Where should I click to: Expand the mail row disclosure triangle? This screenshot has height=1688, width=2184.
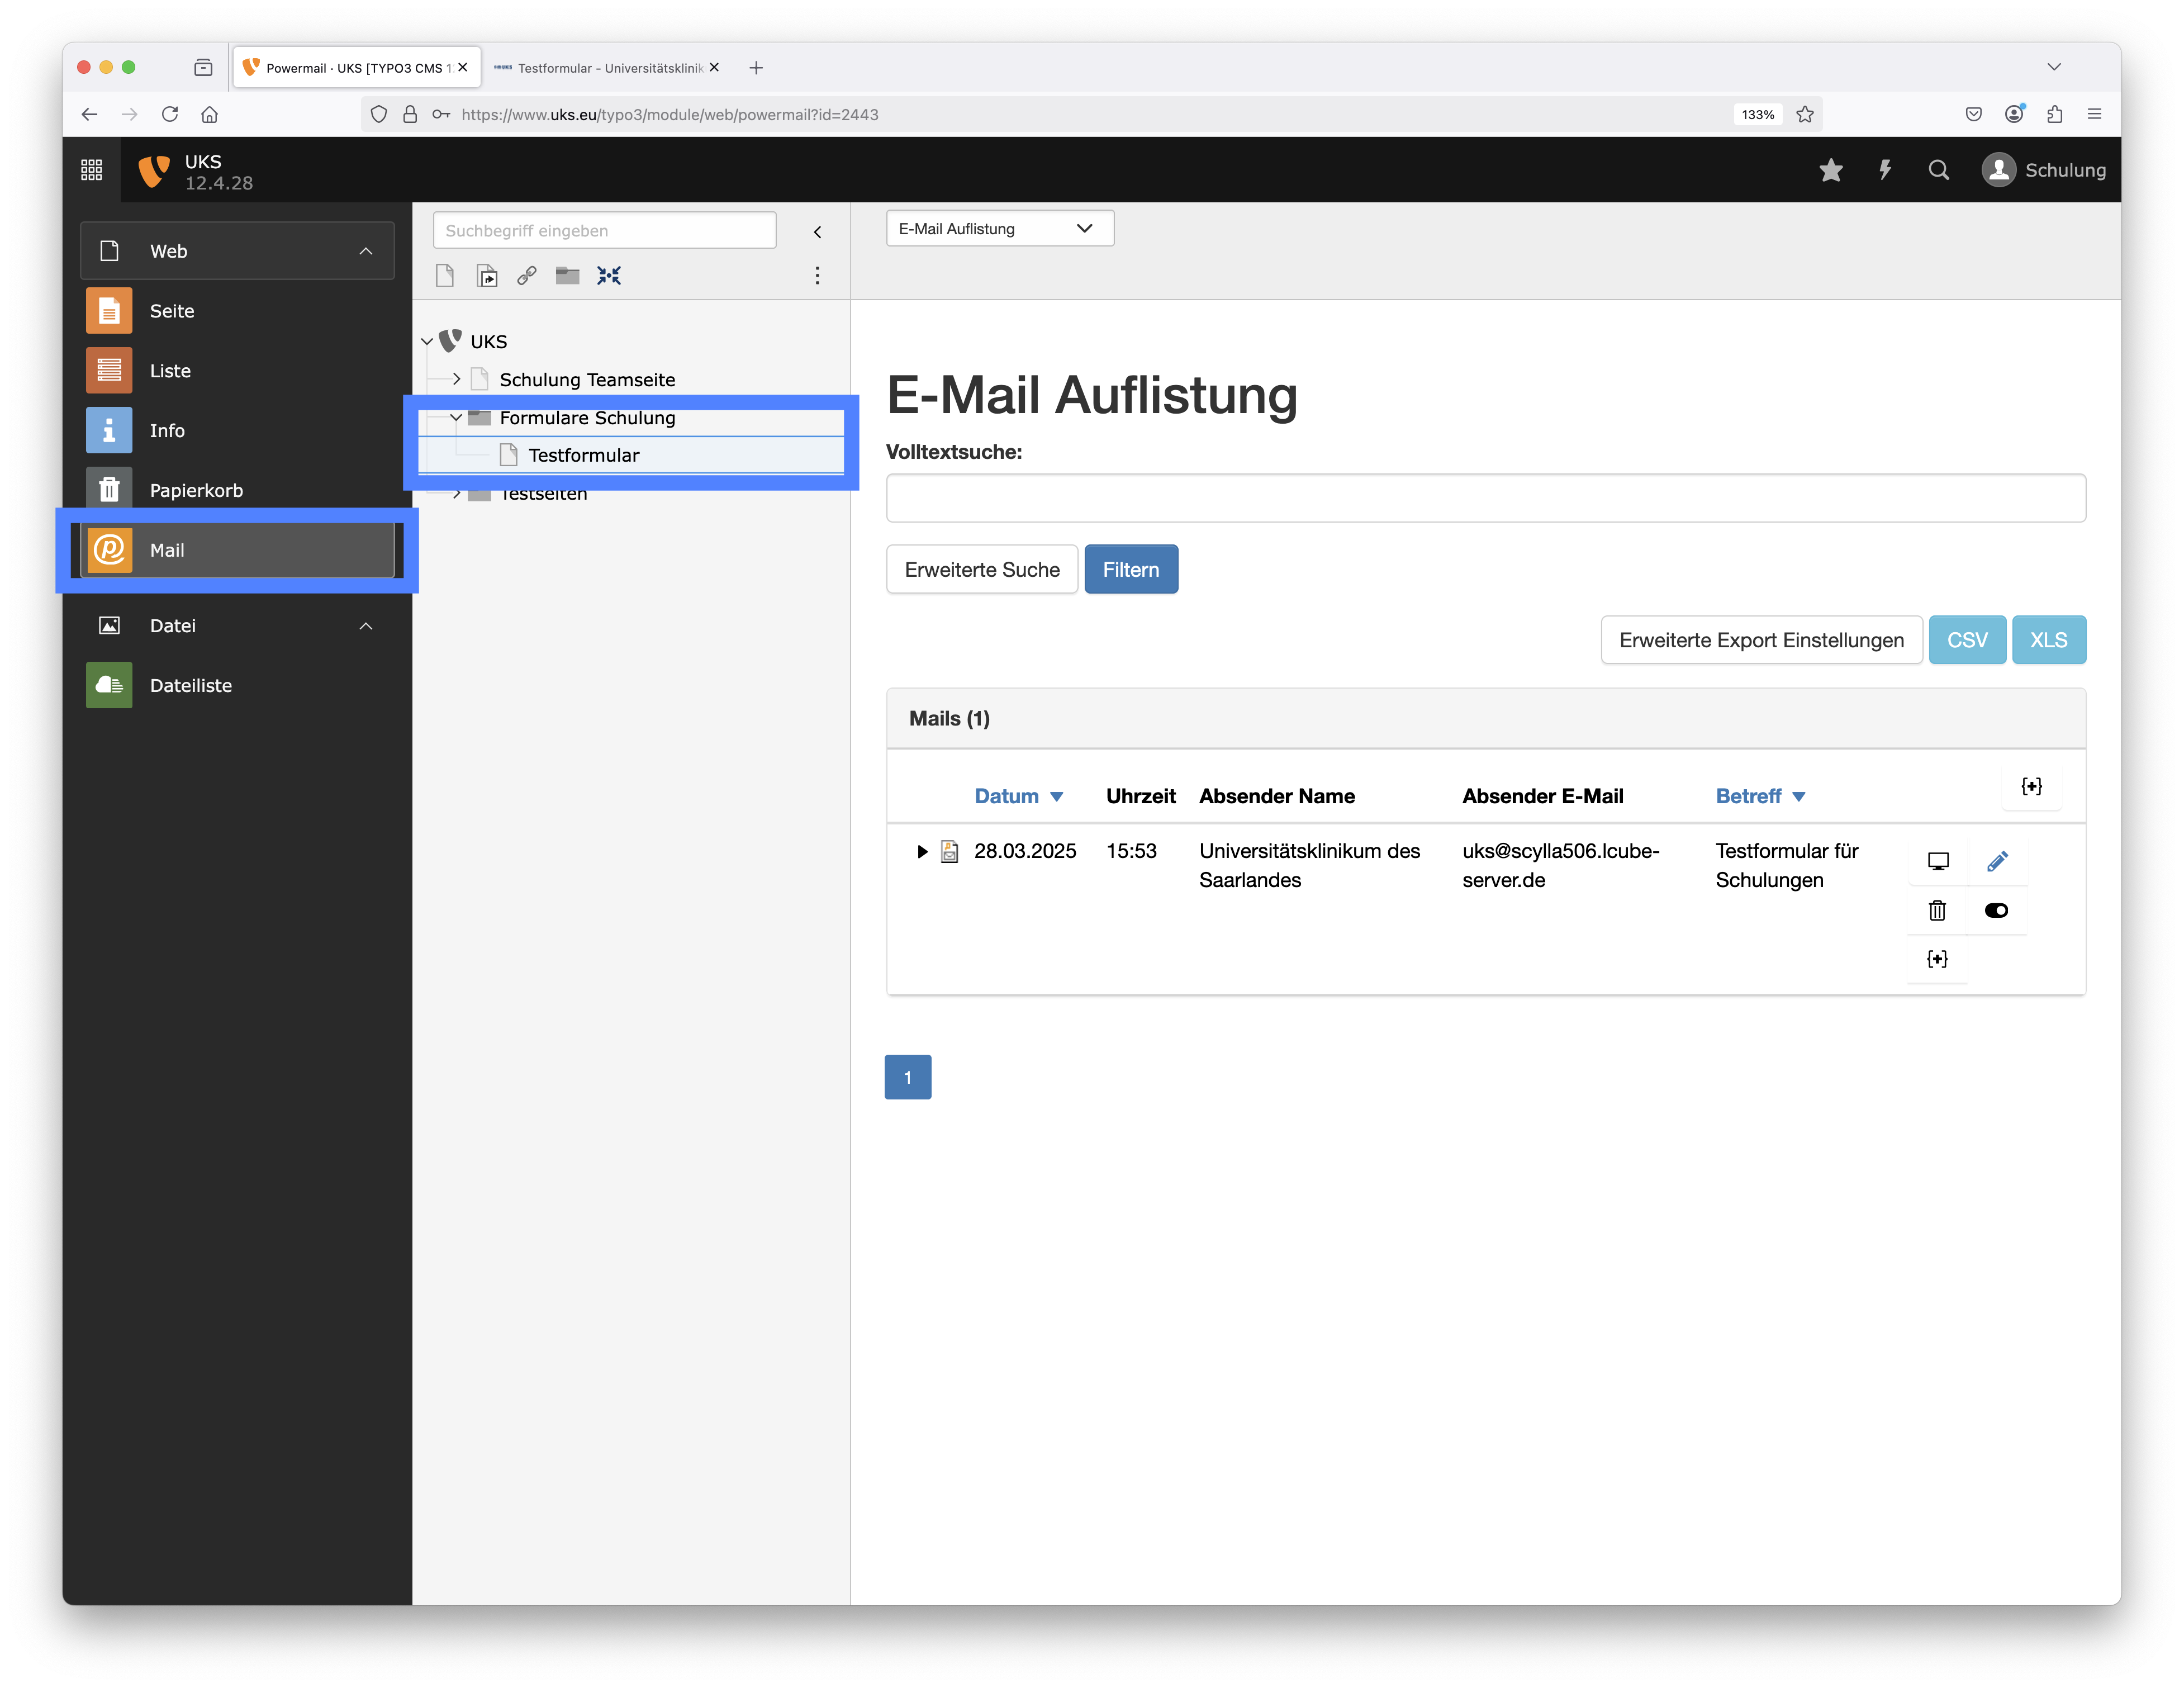tap(921, 852)
